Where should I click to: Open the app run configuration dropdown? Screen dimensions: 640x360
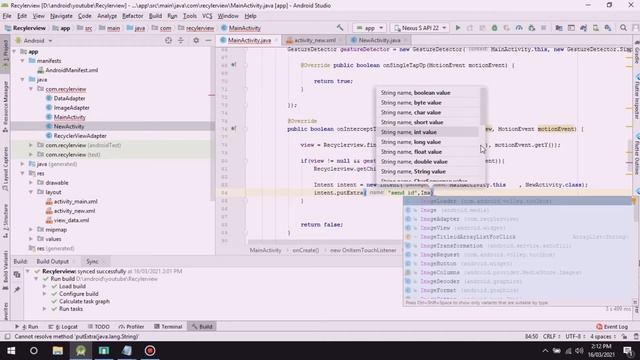click(370, 28)
